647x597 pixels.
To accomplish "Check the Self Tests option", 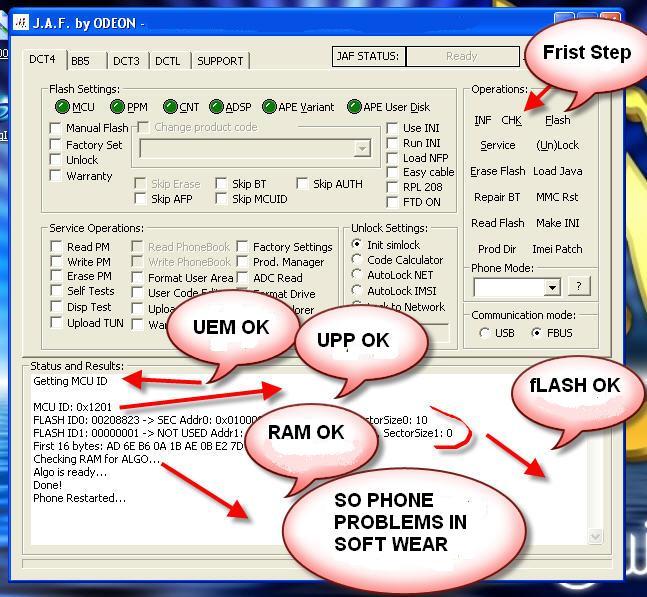I will pyautogui.click(x=56, y=290).
